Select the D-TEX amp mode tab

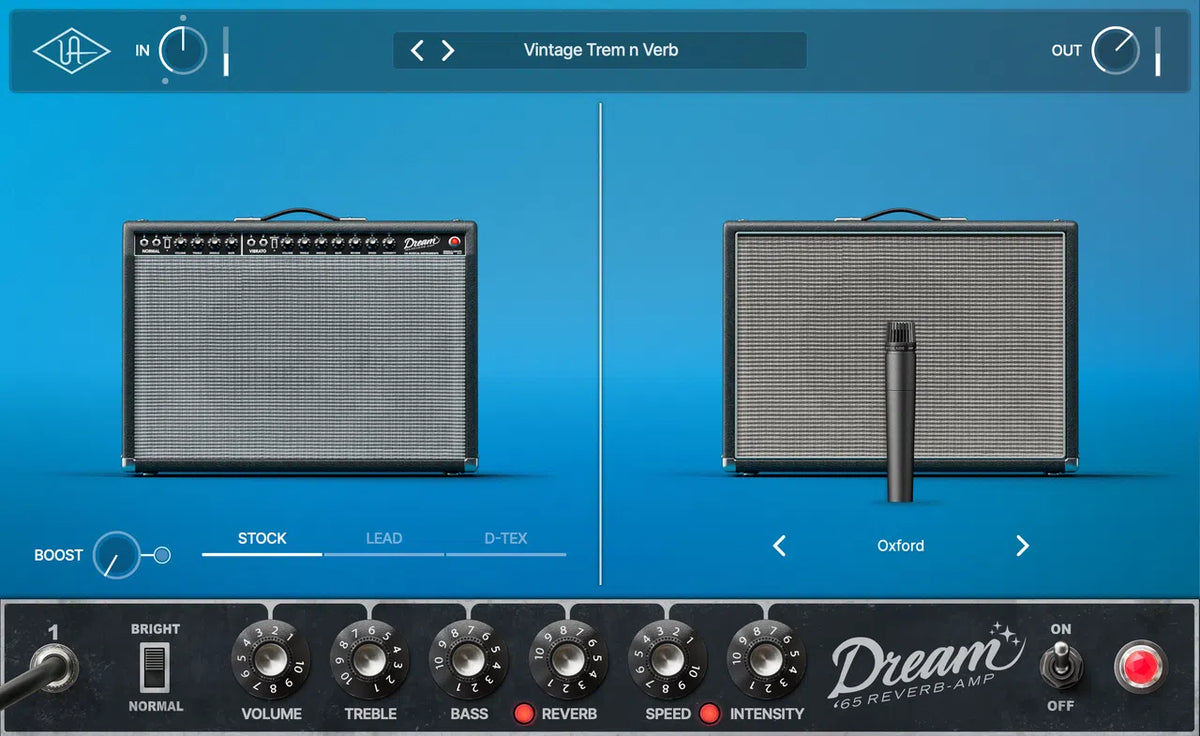(505, 538)
